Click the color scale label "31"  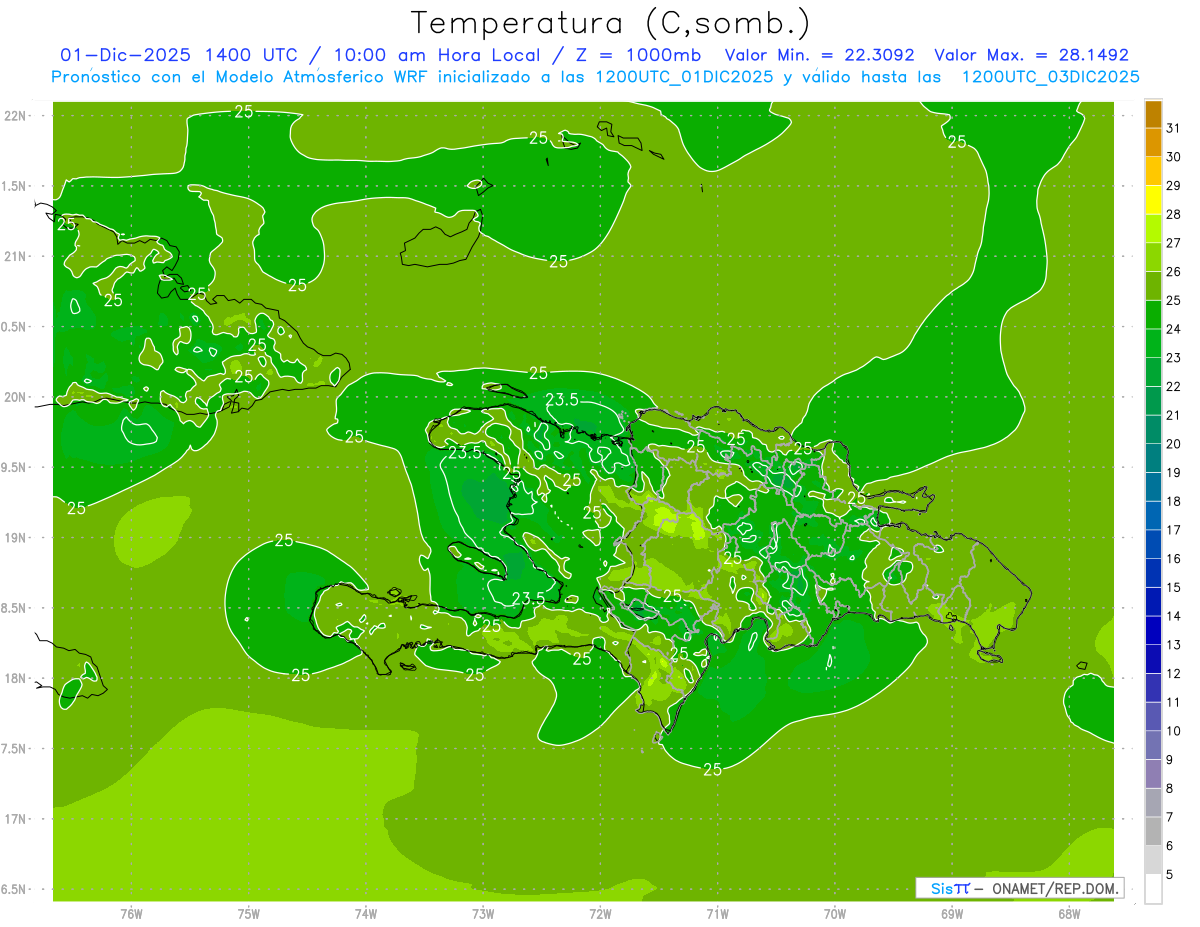pyautogui.click(x=1174, y=128)
